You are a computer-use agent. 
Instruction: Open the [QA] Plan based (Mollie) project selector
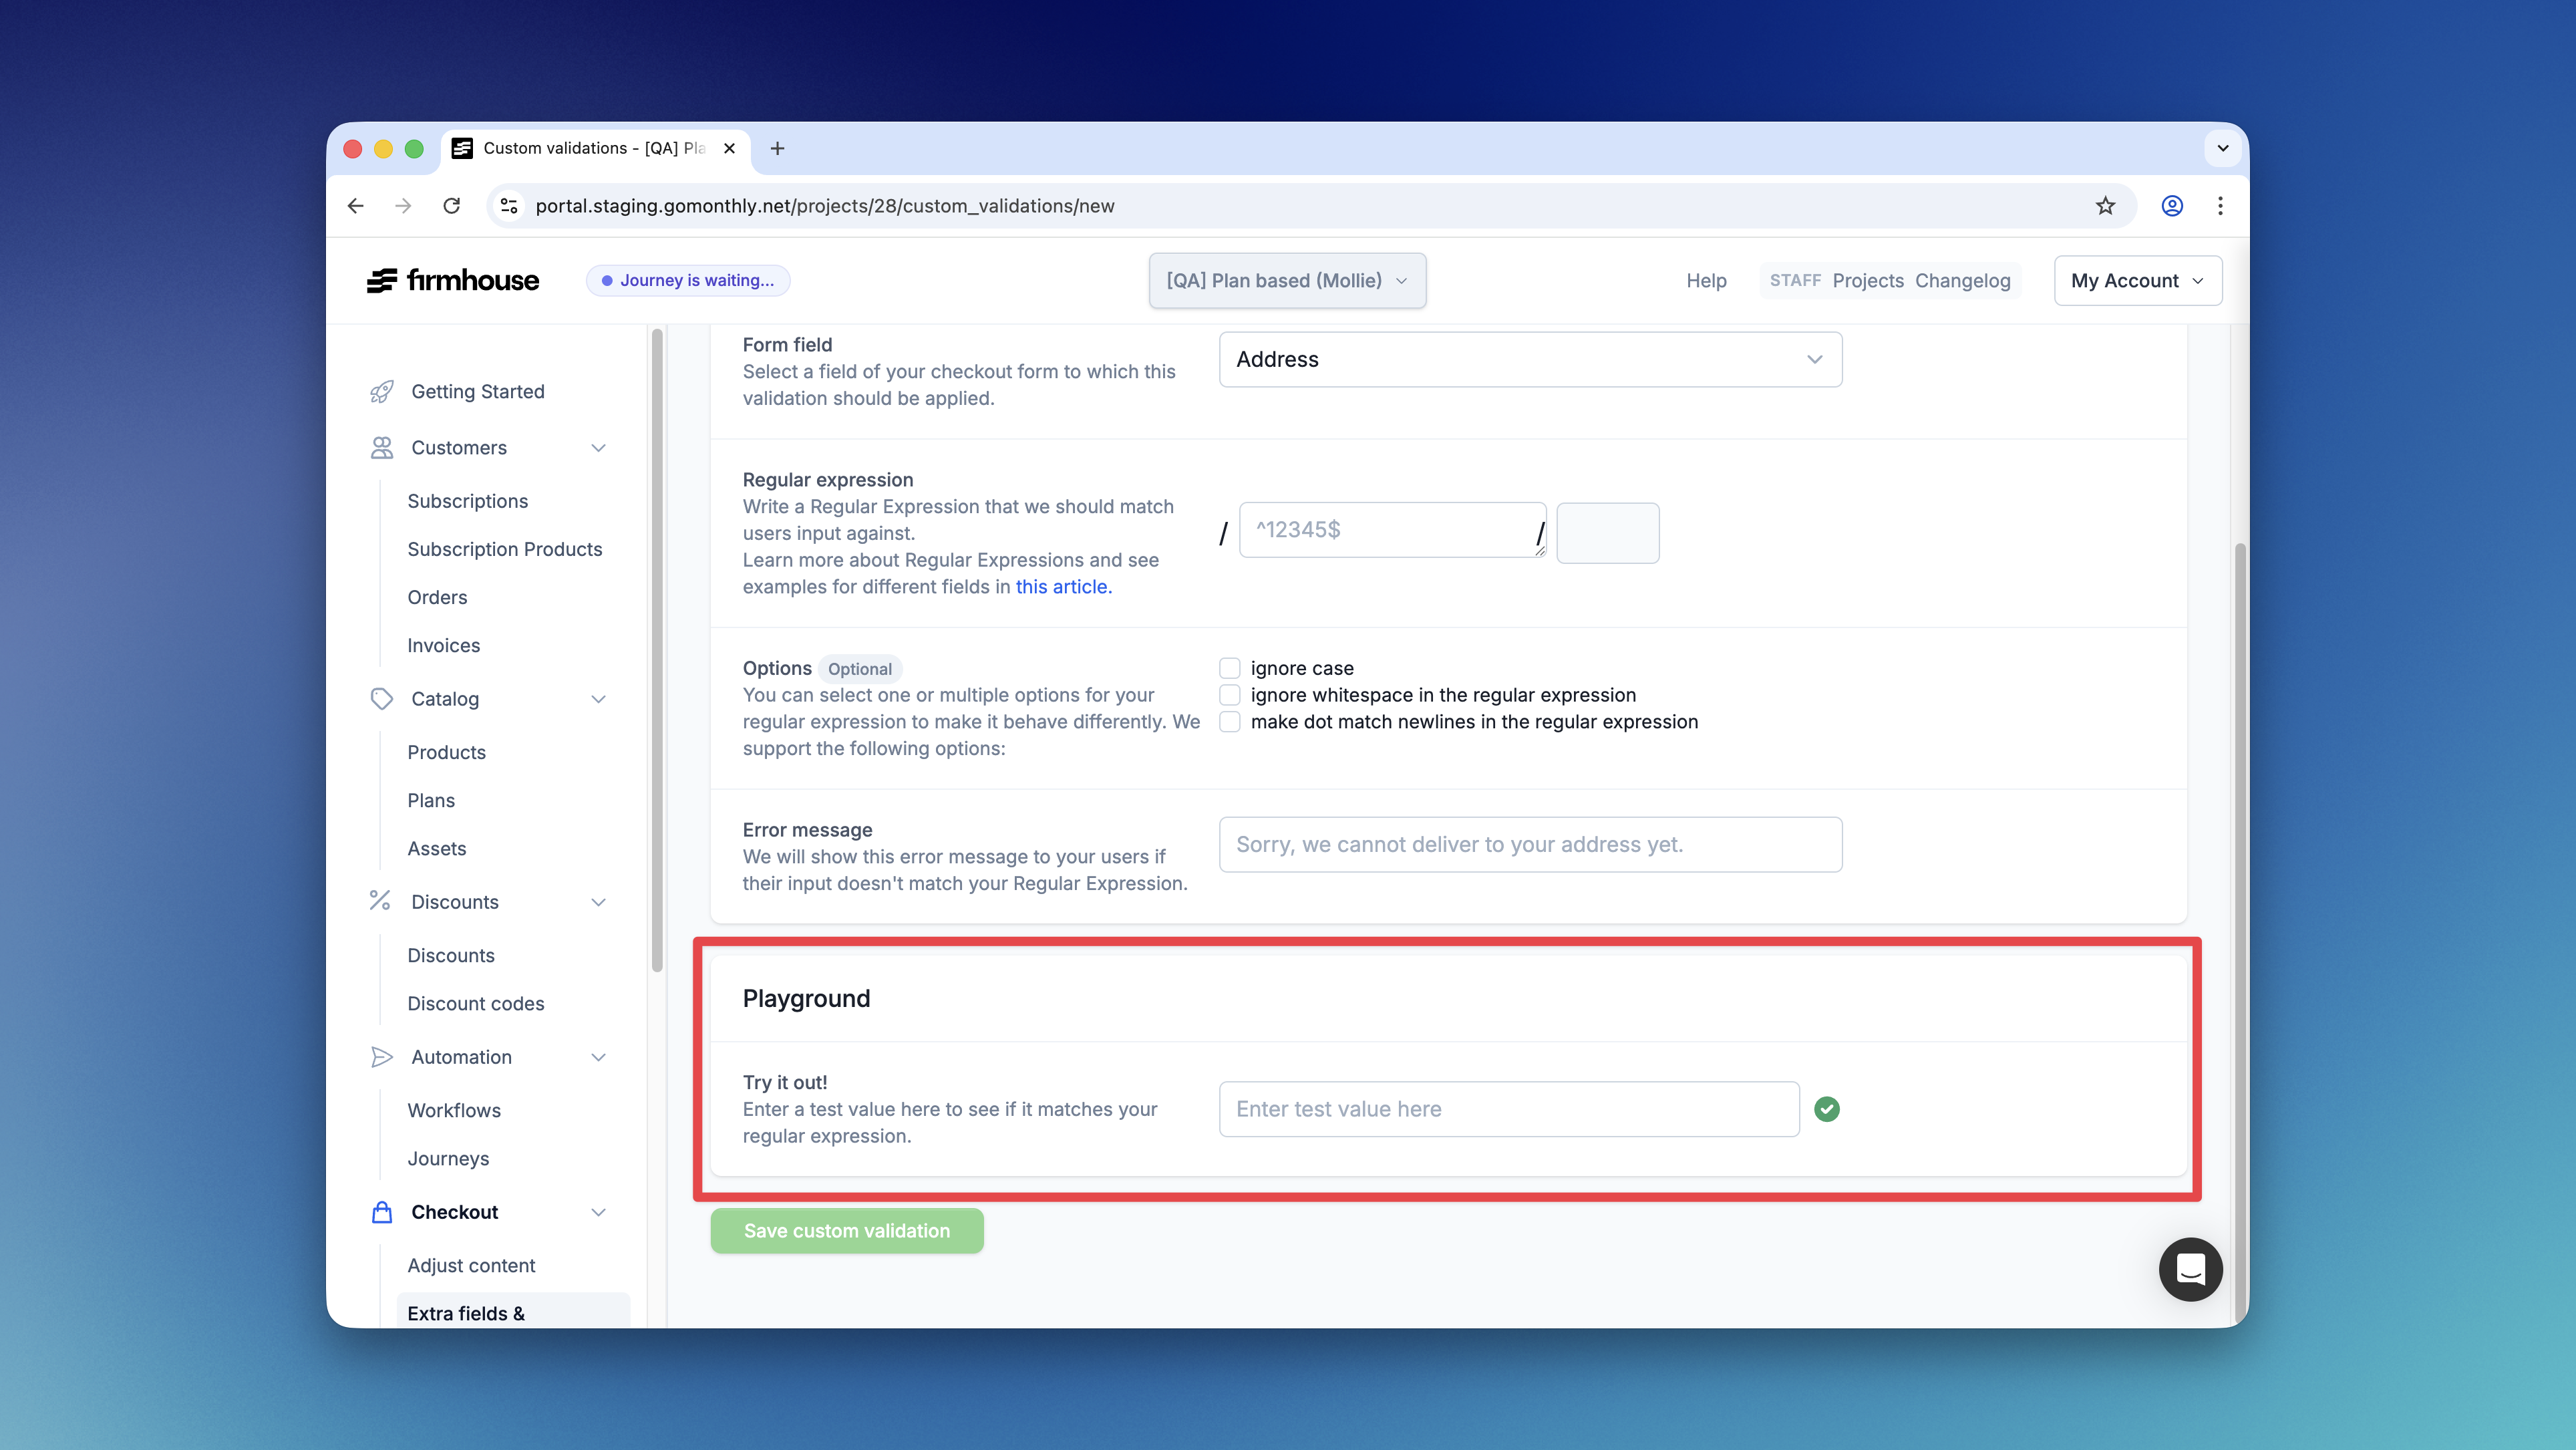point(1287,281)
